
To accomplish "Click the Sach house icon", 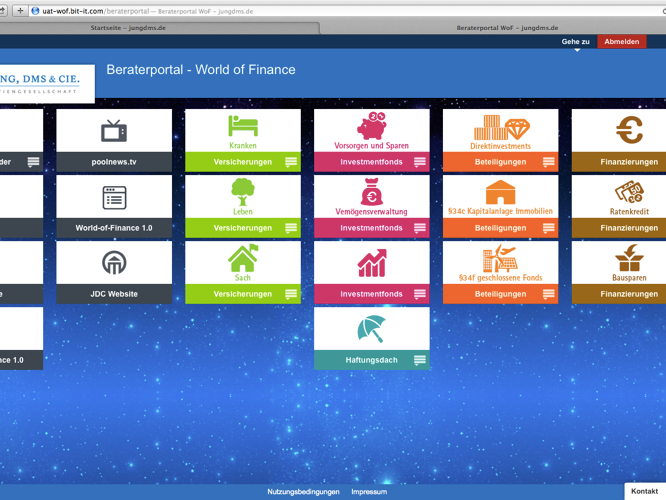I will pos(243,258).
